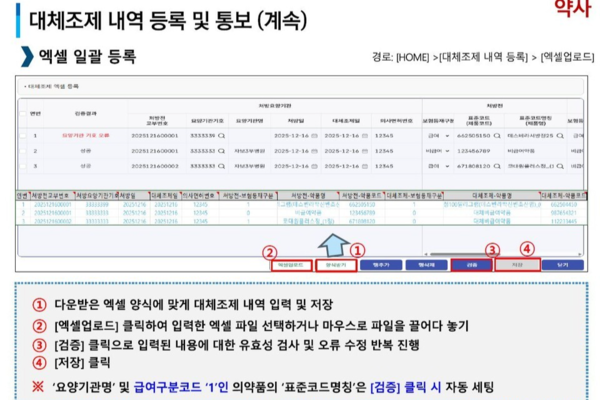Search product code 662505150
Viewport: 600px width, 400px height.
point(497,136)
